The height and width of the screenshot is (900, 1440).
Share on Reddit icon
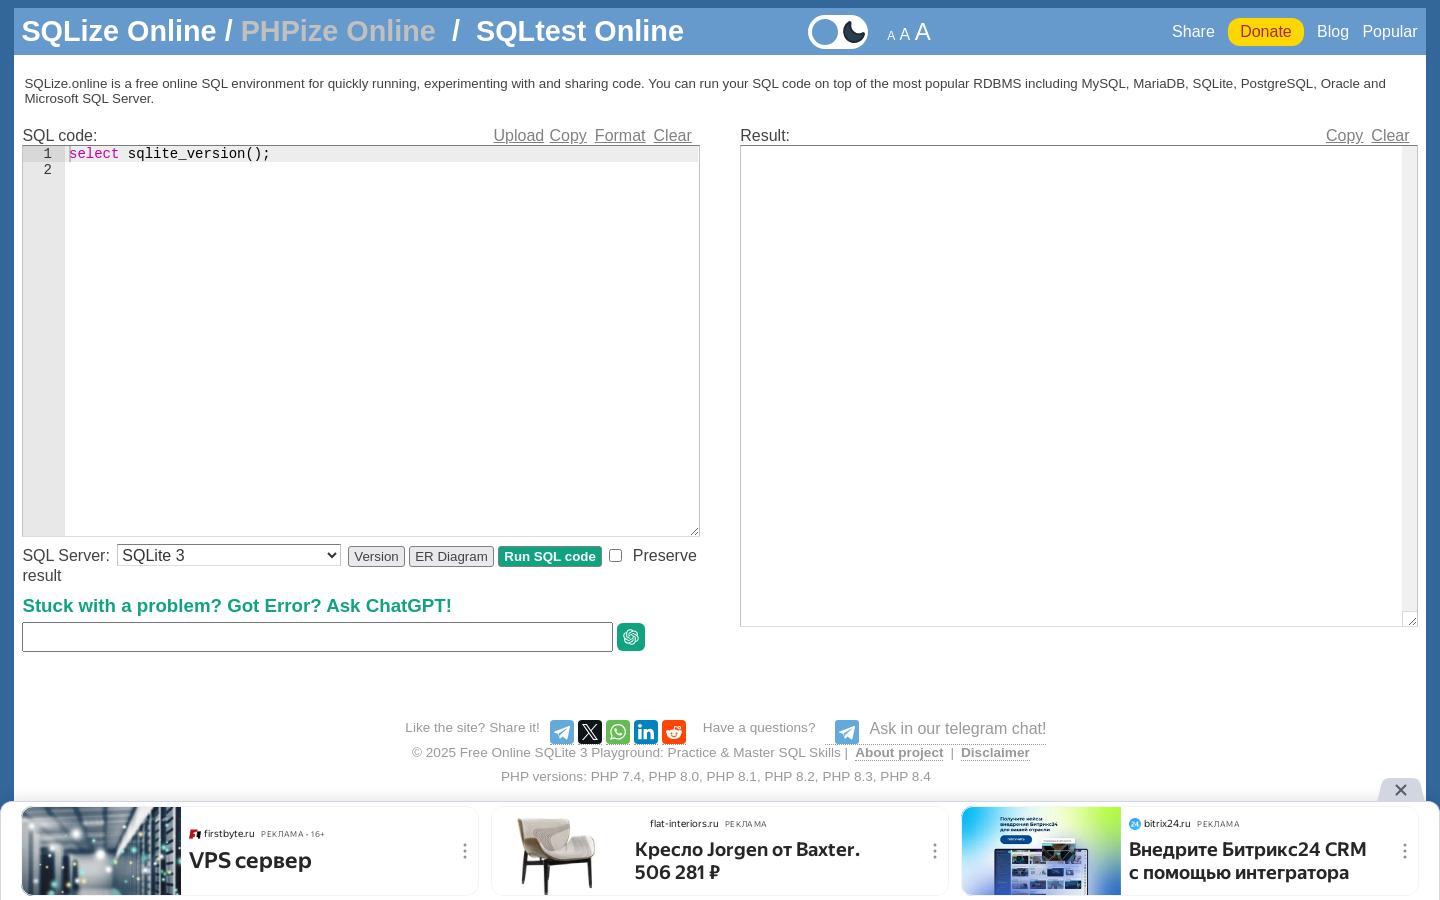pyautogui.click(x=674, y=732)
